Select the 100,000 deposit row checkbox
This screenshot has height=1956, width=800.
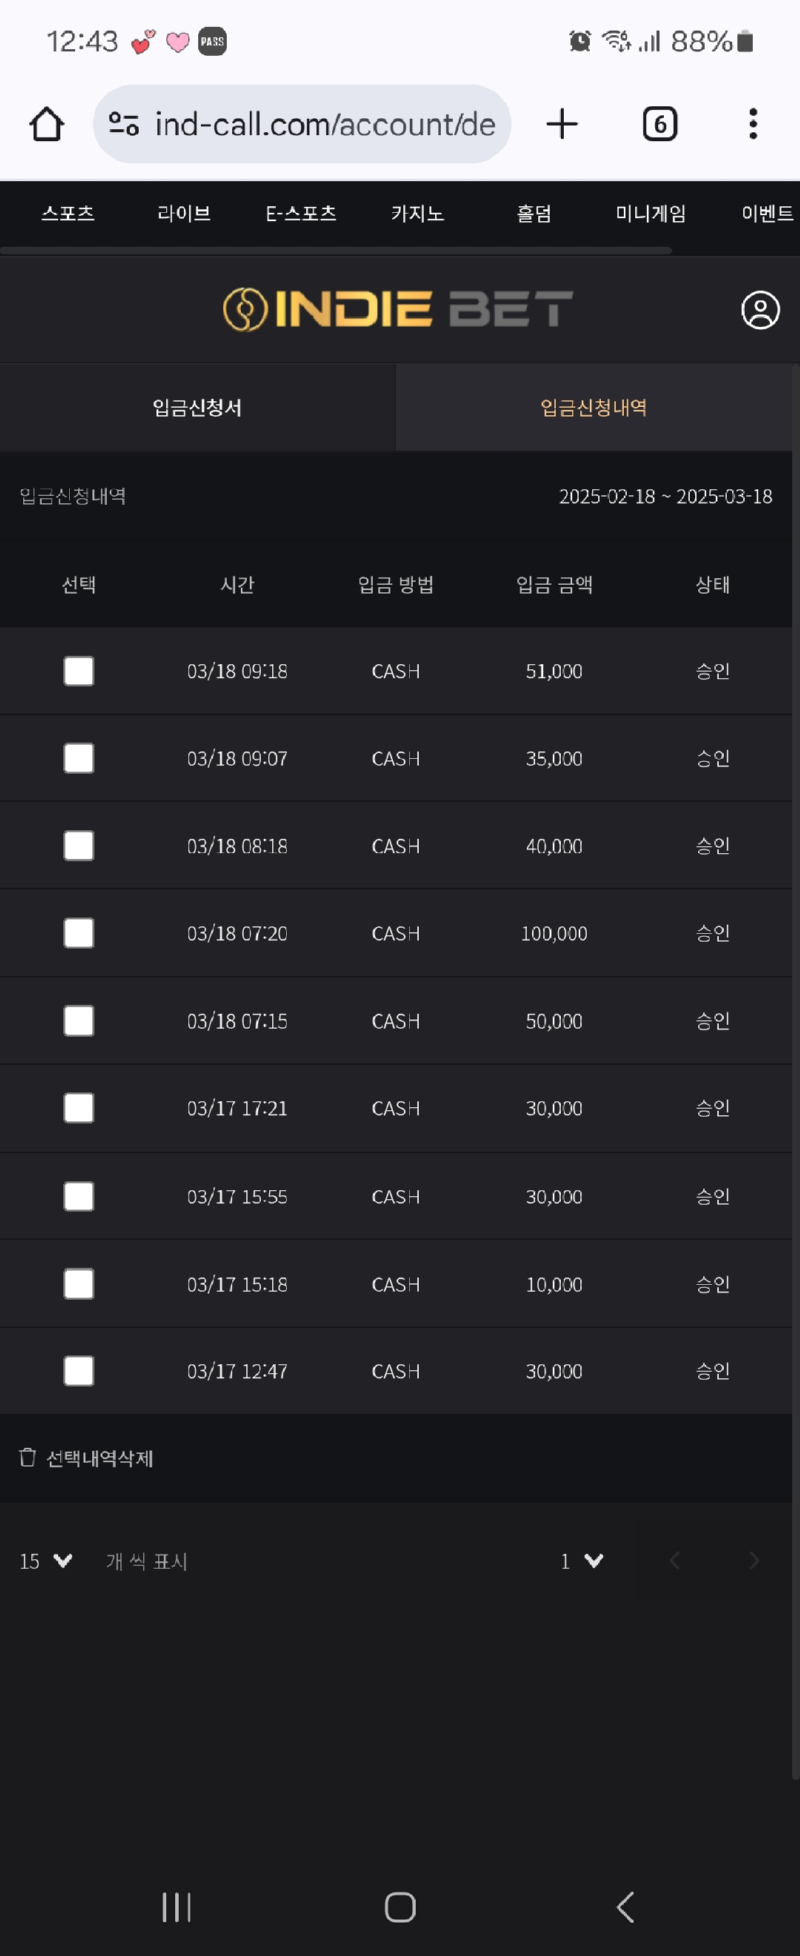pos(79,933)
